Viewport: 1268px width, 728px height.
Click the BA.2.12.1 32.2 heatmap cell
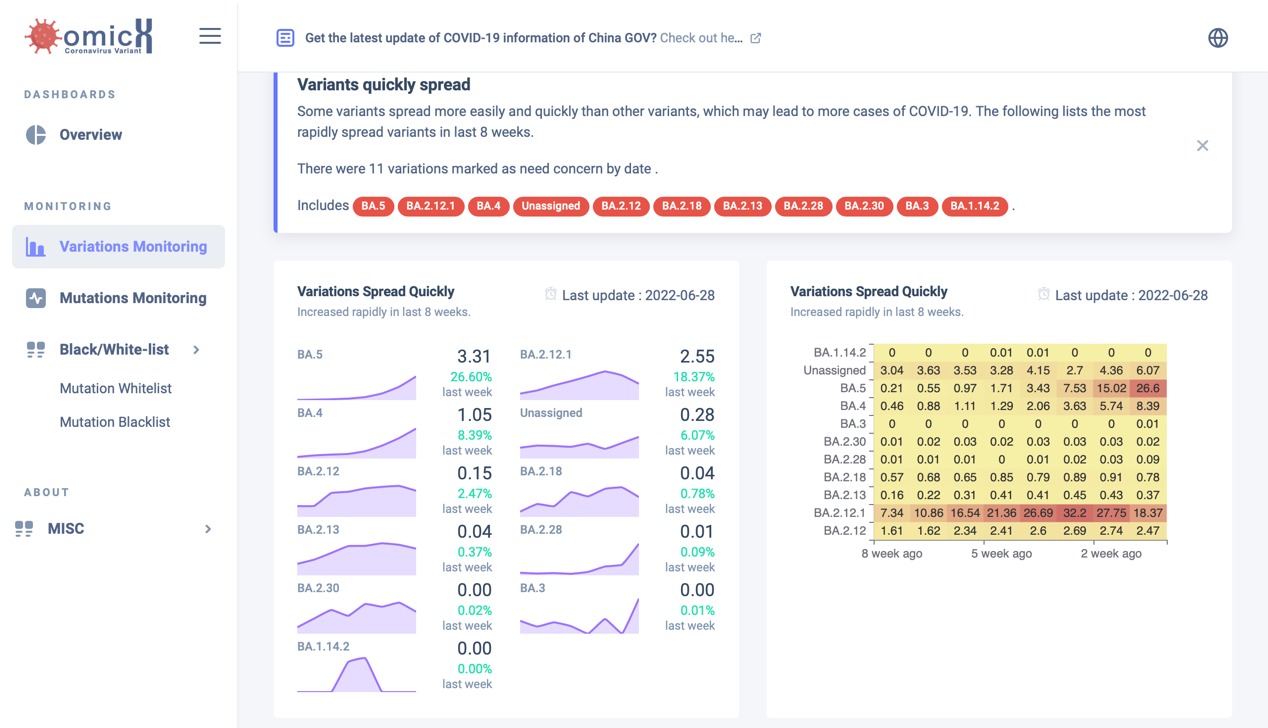pyautogui.click(x=1075, y=513)
